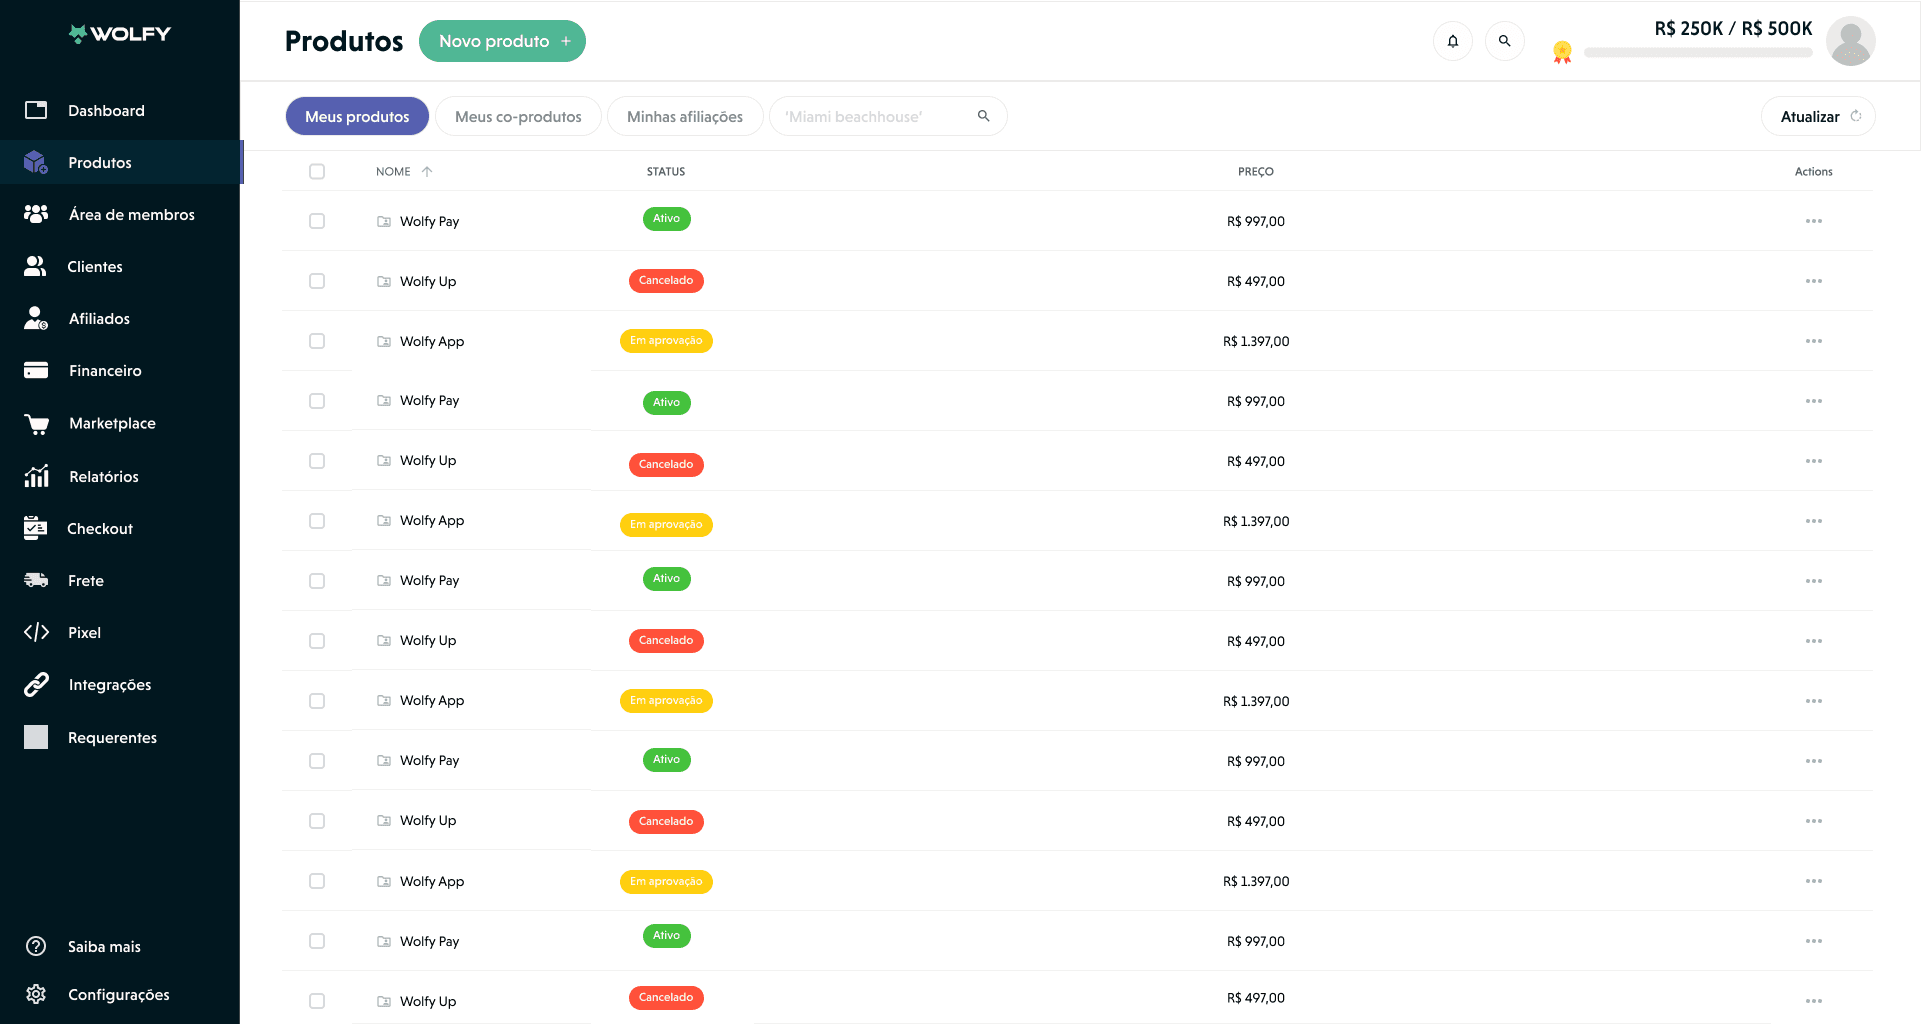Open Marketplace via the cart icon
1921x1024 pixels.
point(37,424)
